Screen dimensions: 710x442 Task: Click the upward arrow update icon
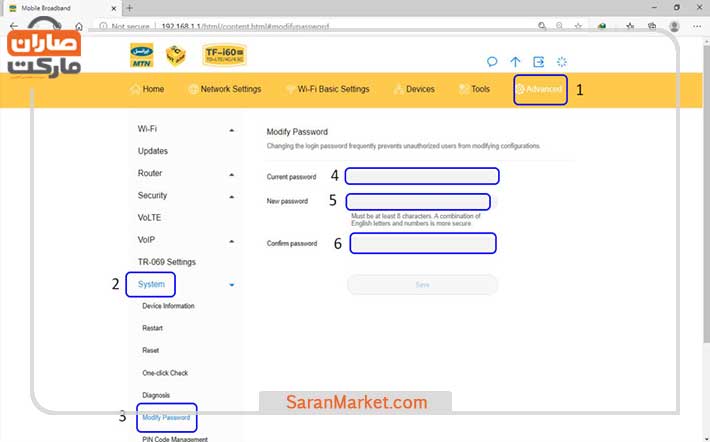516,61
